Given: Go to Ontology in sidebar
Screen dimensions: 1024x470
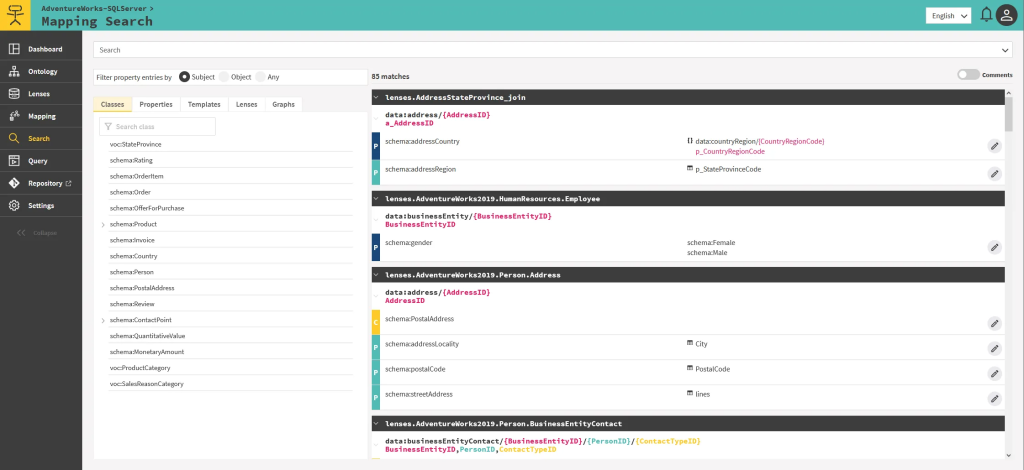Looking at the screenshot, I should [41, 72].
